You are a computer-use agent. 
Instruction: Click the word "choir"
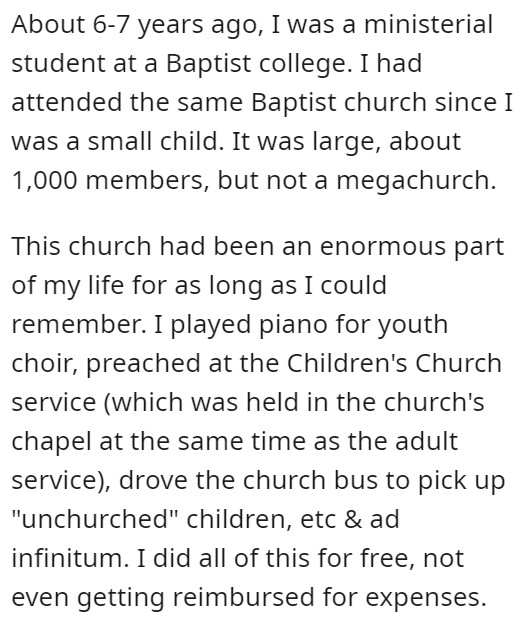pyautogui.click(x=42, y=363)
